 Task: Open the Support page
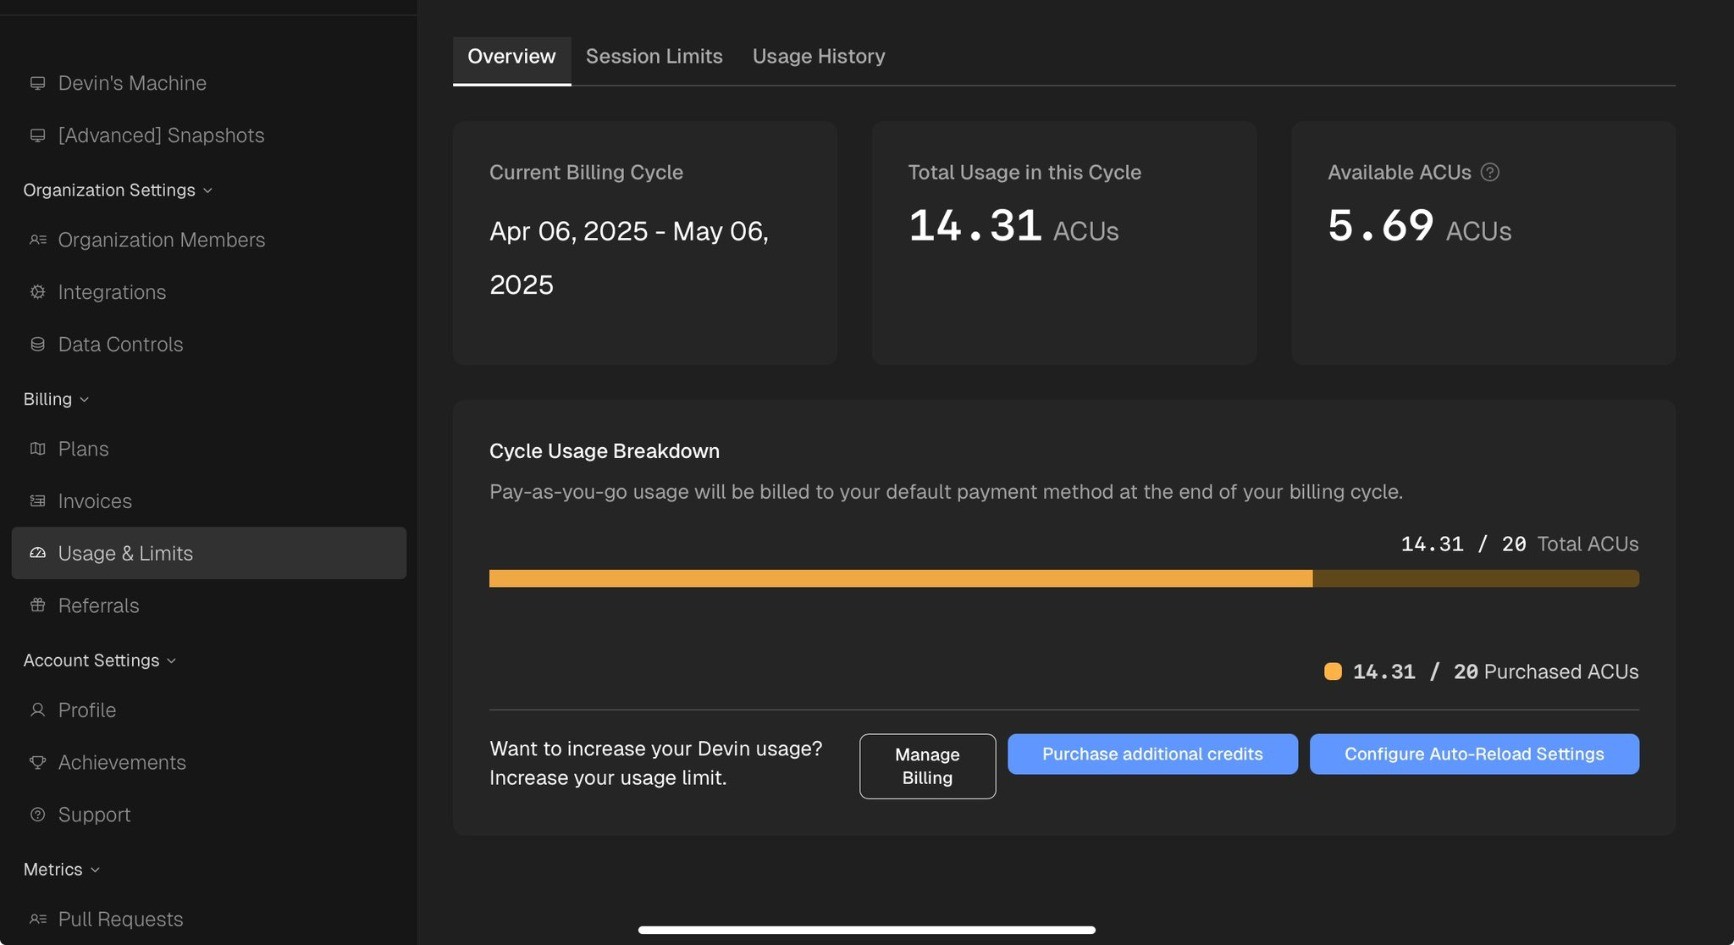[x=209, y=814]
